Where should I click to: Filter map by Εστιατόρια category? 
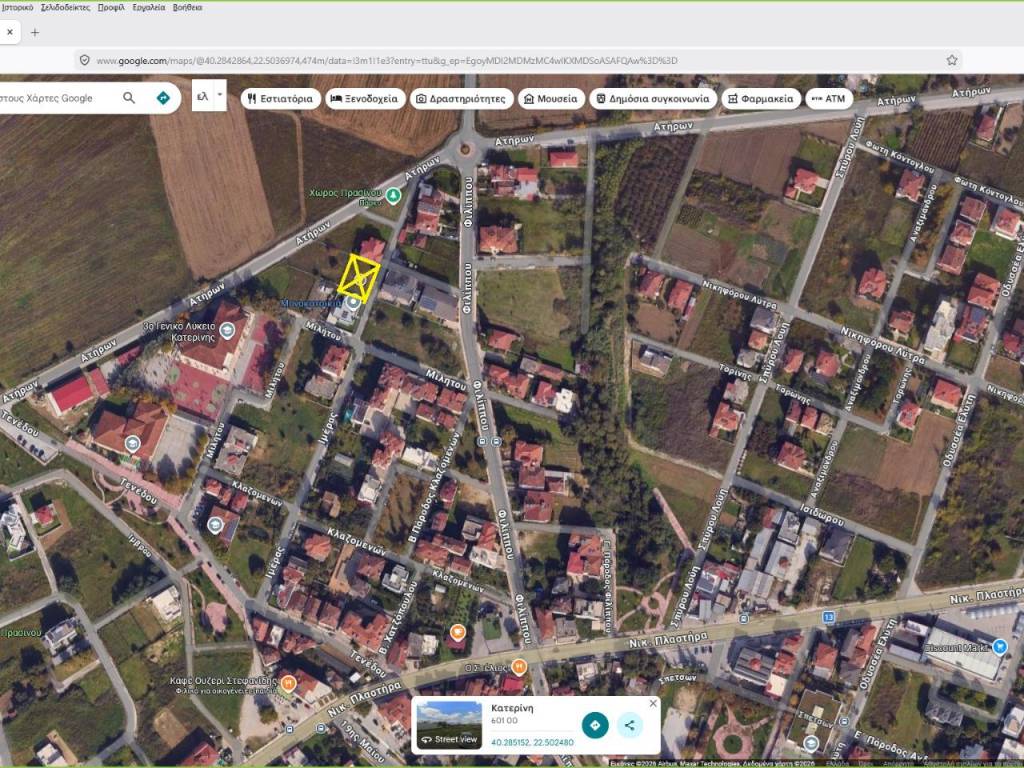(x=281, y=99)
